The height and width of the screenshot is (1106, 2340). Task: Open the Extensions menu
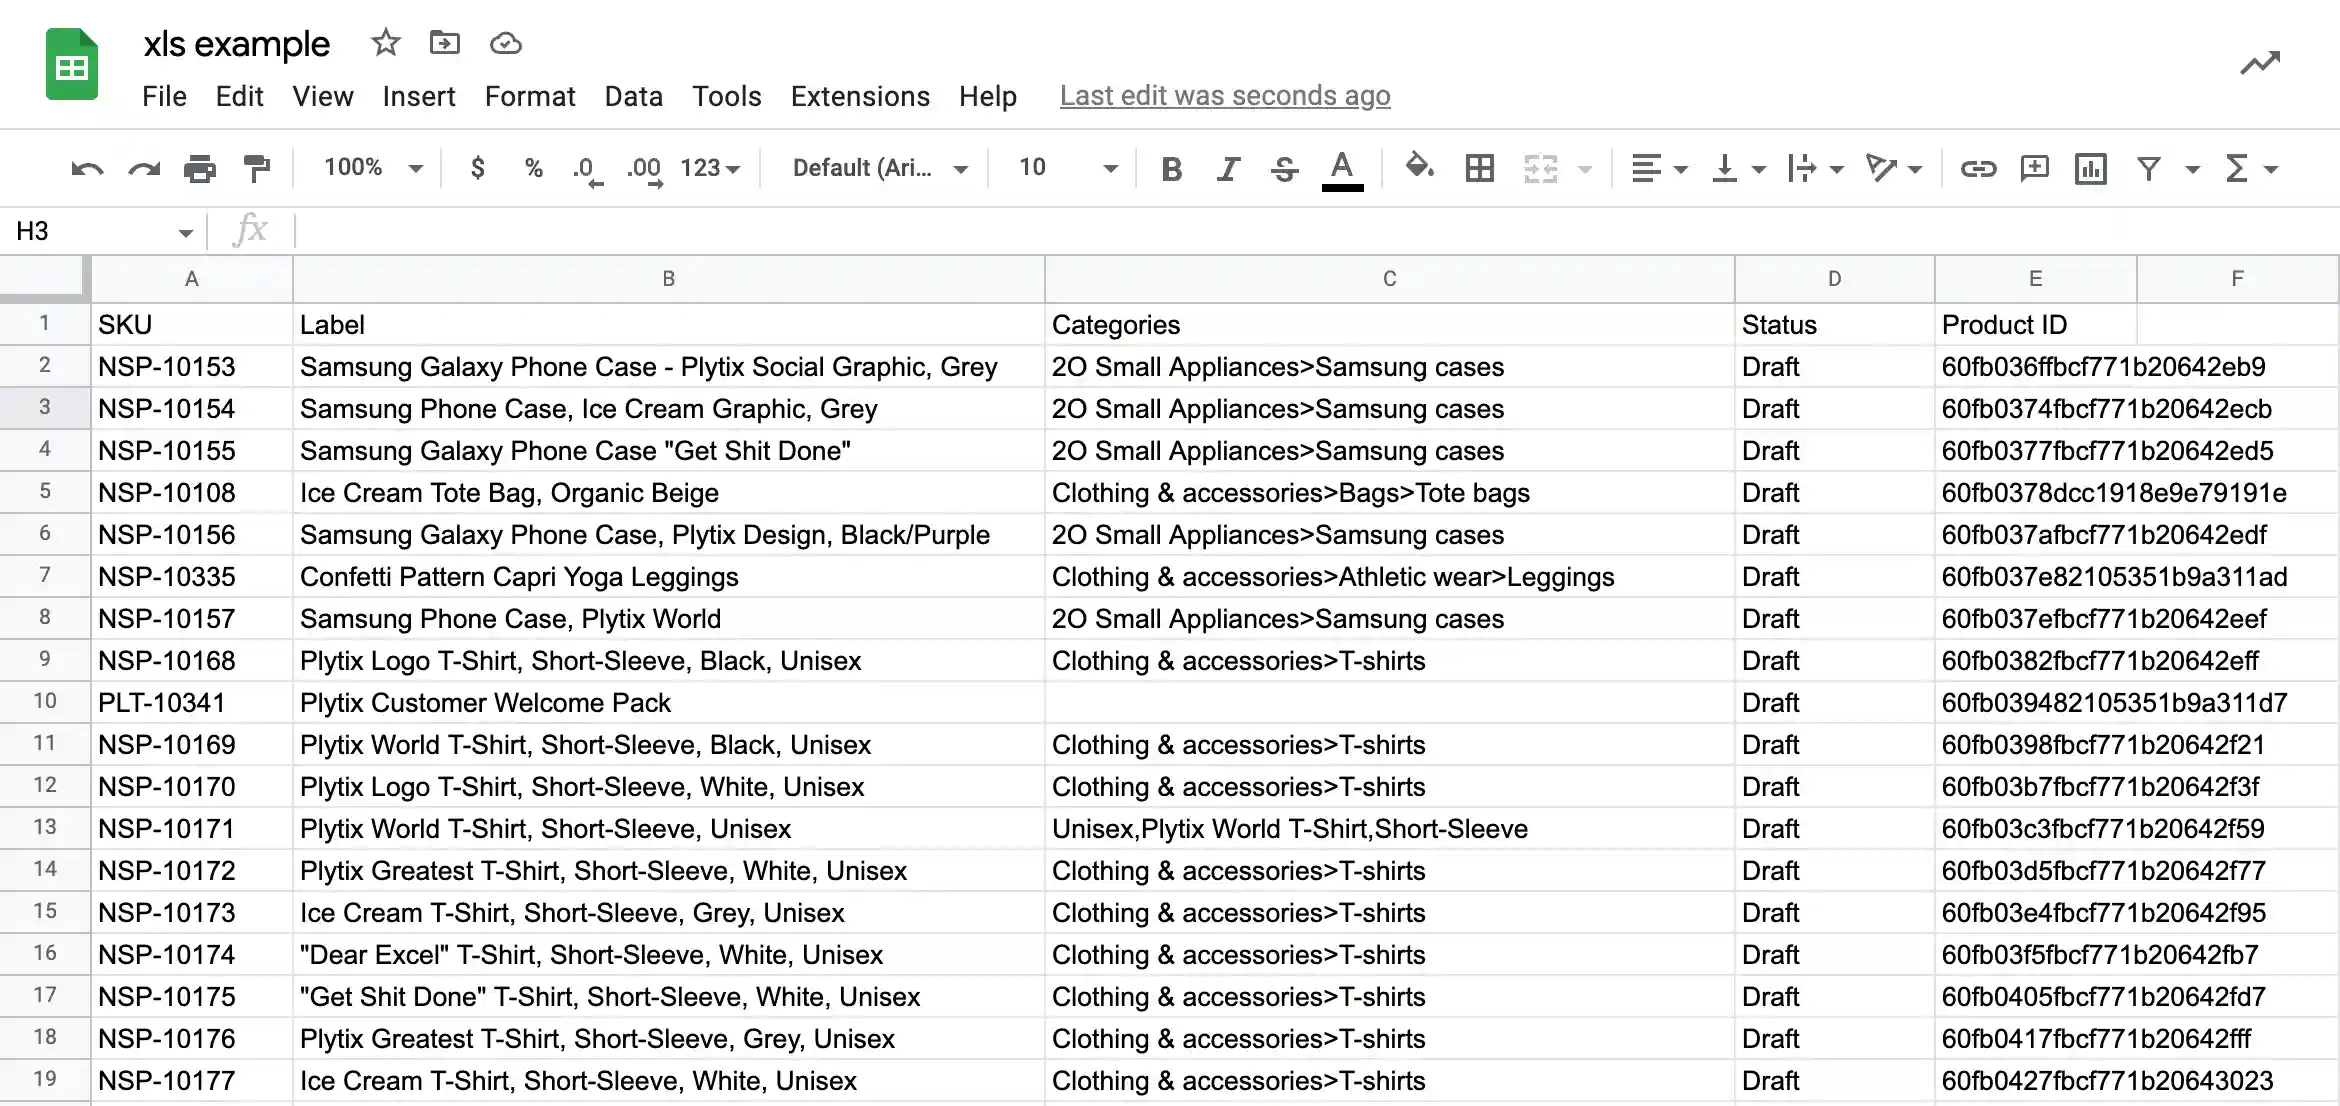[860, 96]
